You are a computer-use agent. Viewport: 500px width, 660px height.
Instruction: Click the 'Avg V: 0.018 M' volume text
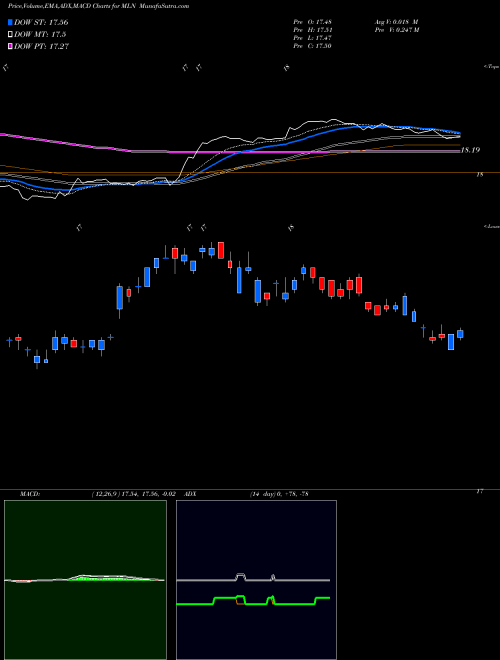[x=396, y=22]
